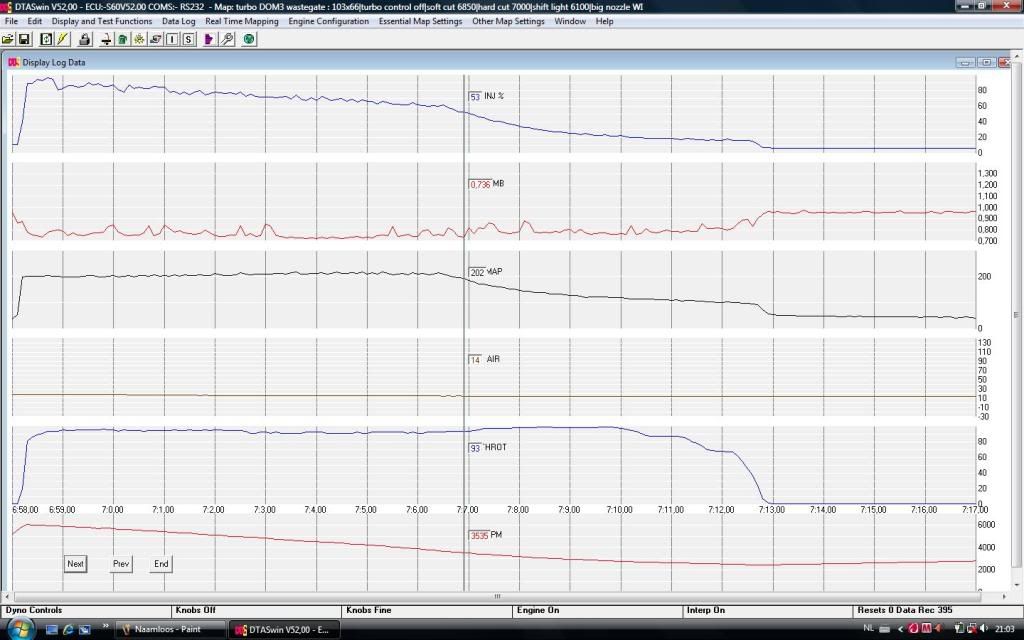Click the padlock toolbar icon
The height and width of the screenshot is (640, 1024).
85,39
